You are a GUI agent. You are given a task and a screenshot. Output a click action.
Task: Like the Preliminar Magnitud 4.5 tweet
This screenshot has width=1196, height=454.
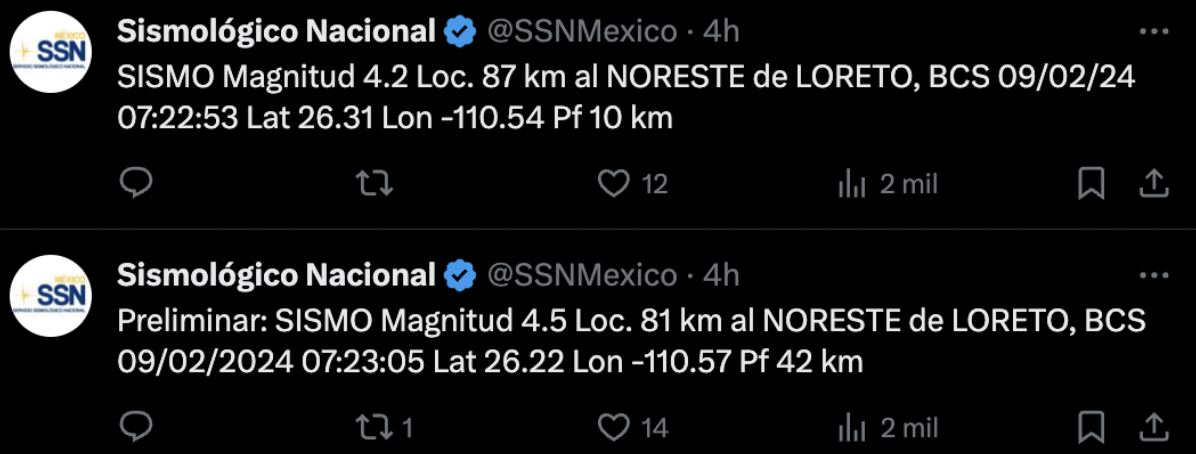pos(613,427)
